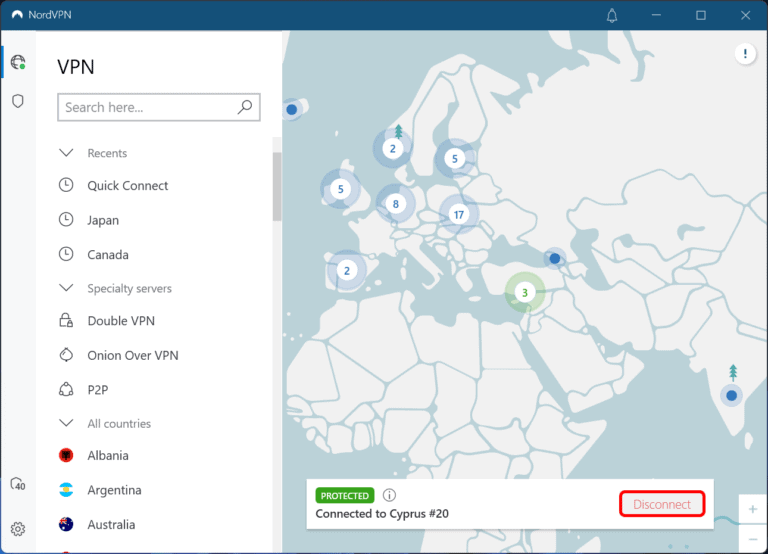Click the notifications bell icon
768x554 pixels.
(612, 15)
